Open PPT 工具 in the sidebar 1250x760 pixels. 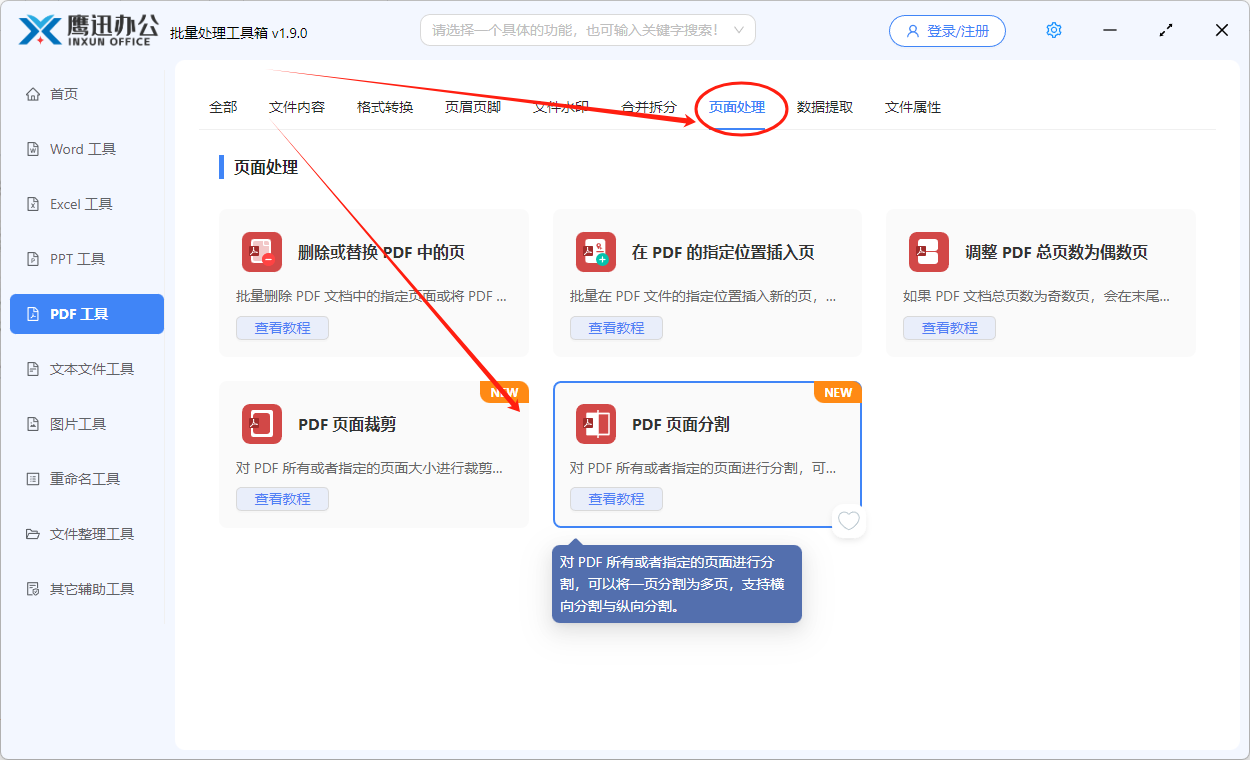pyautogui.click(x=87, y=259)
